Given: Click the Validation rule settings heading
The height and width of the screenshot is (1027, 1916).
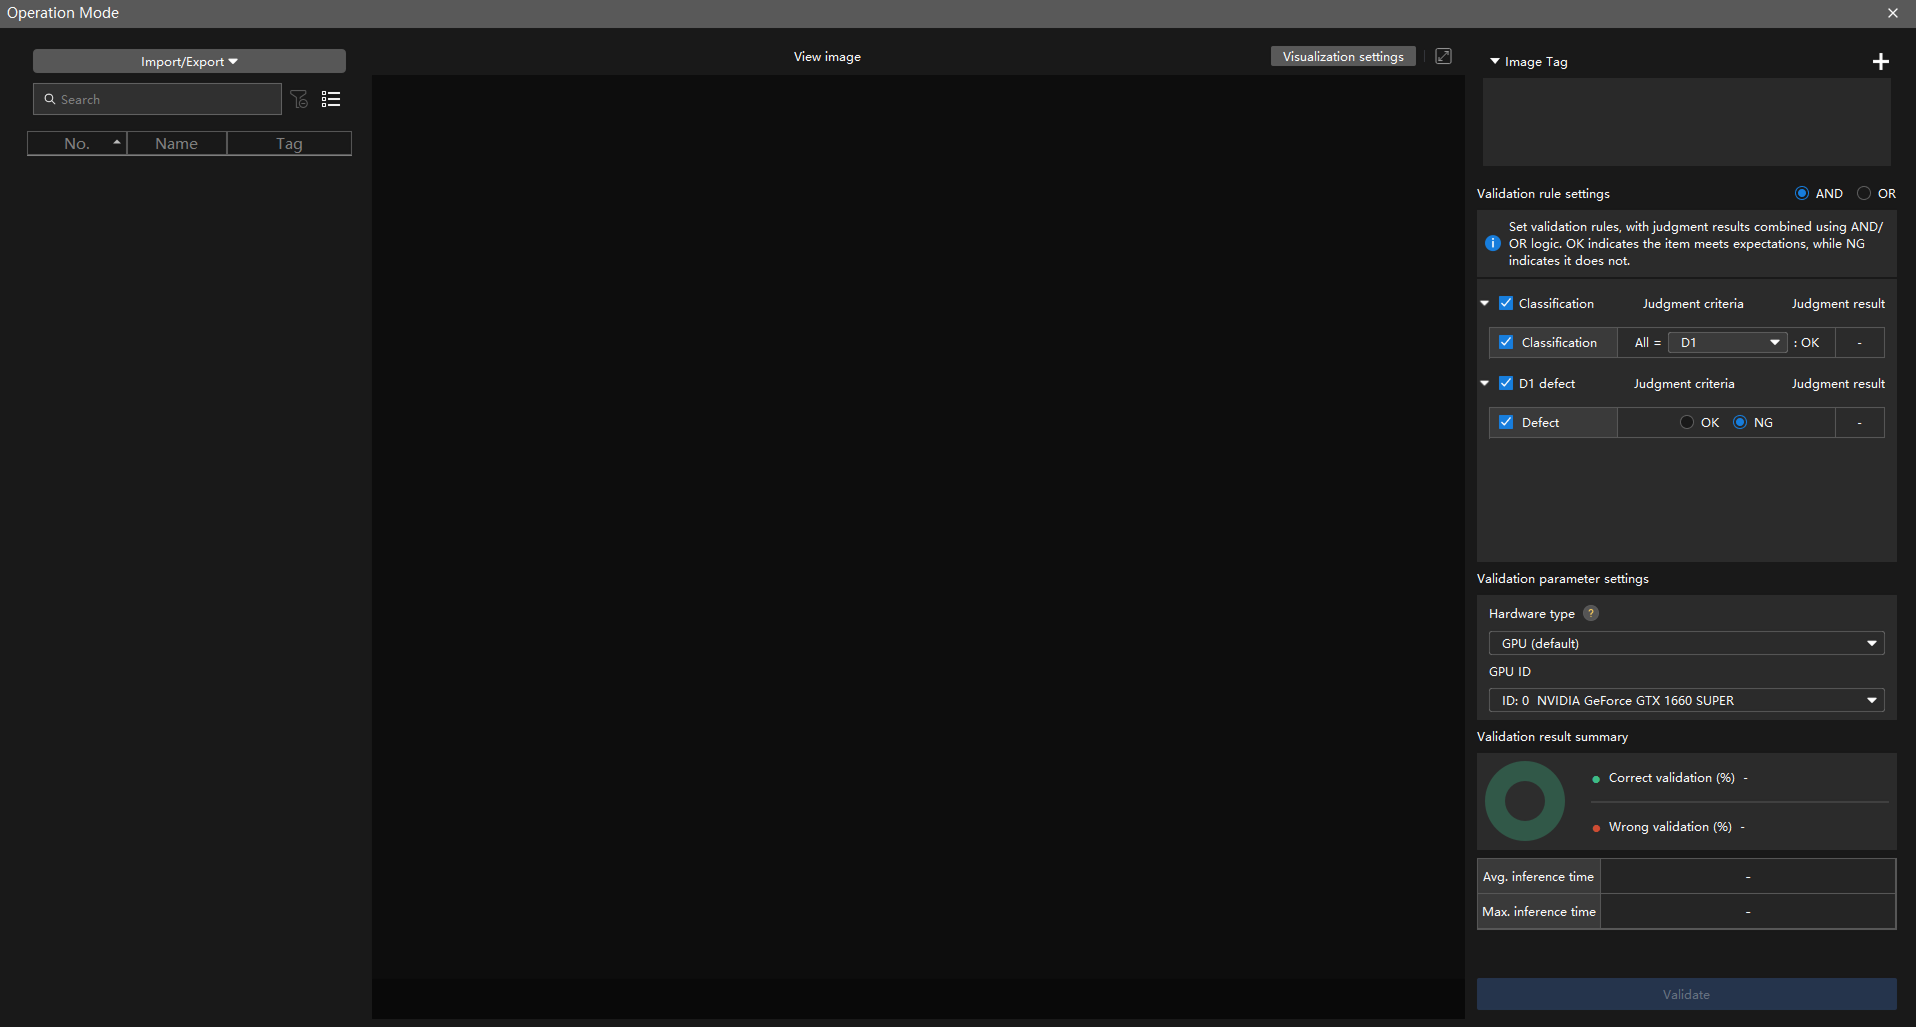Looking at the screenshot, I should pyautogui.click(x=1543, y=193).
